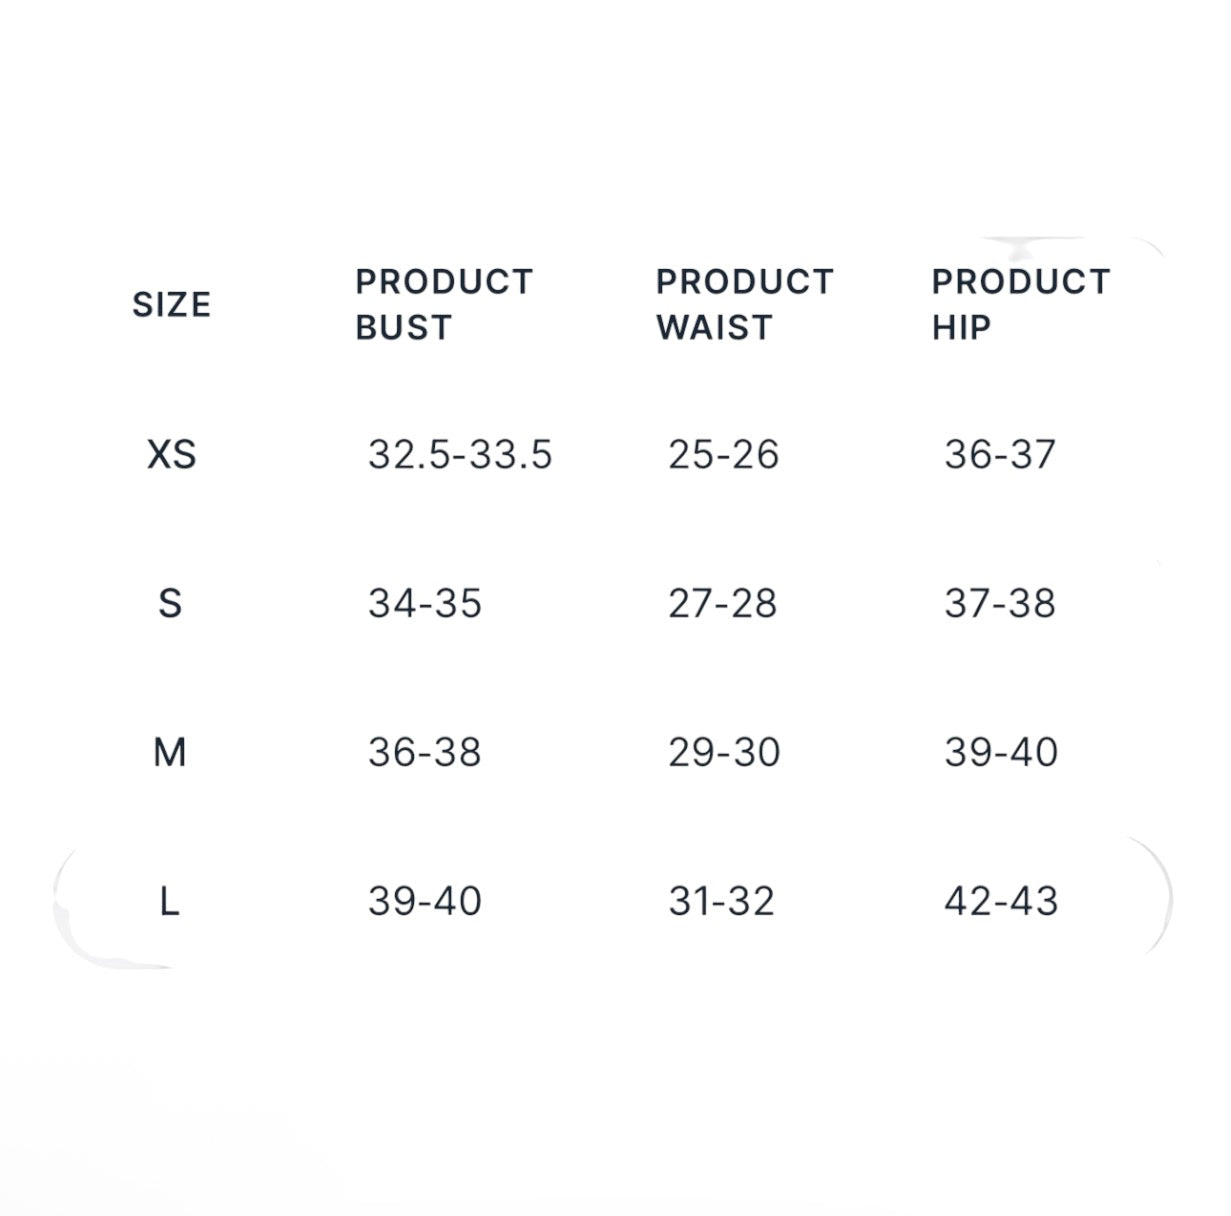Viewport: 1231px width, 1216px height.
Task: Click the XS bust value 32.5-33.5
Action: pyautogui.click(x=460, y=455)
